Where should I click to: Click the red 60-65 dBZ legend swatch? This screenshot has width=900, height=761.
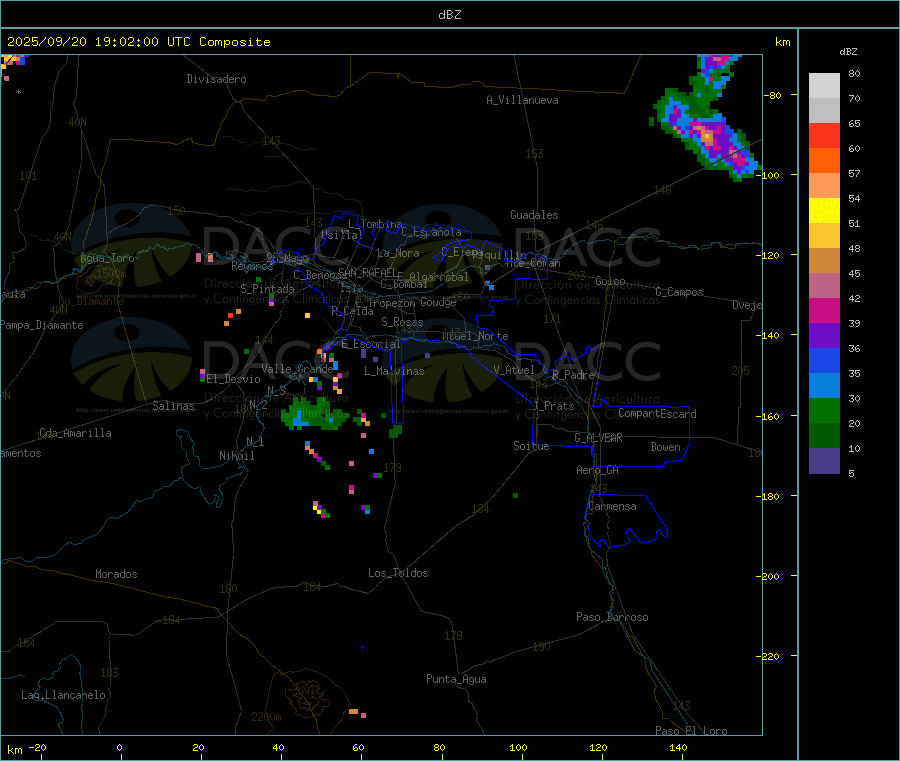824,135
